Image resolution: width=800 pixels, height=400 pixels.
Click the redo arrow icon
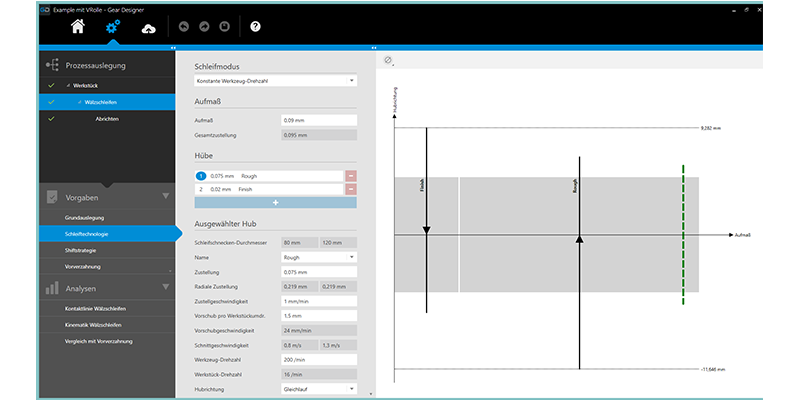click(x=204, y=27)
